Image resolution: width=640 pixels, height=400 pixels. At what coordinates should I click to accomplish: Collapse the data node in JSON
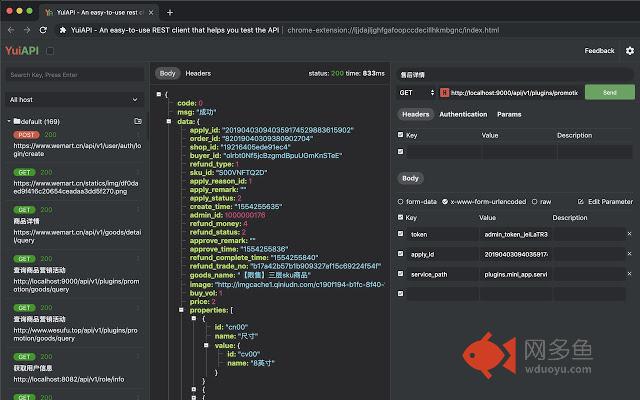[169, 120]
